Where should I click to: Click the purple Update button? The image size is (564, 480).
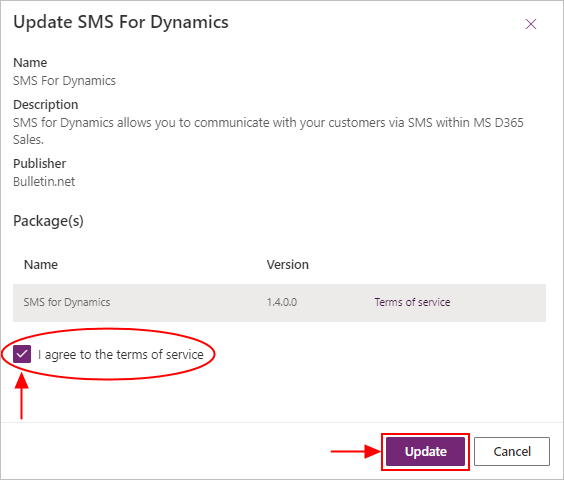click(x=426, y=451)
